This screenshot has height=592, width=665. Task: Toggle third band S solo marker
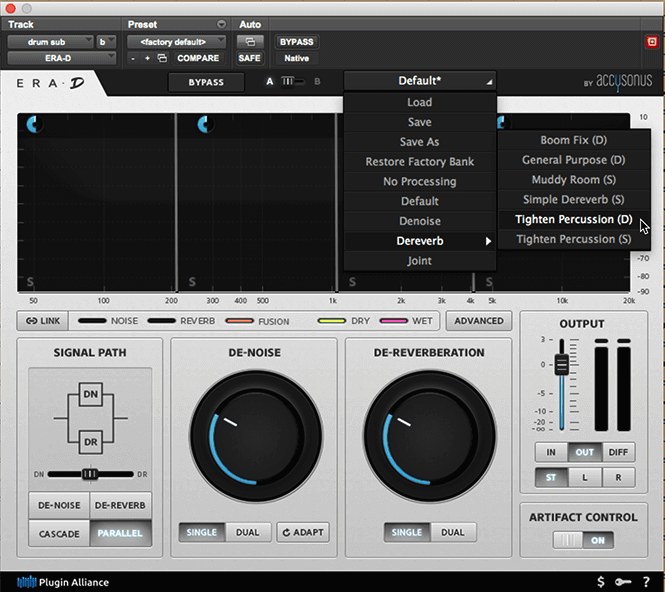(352, 282)
